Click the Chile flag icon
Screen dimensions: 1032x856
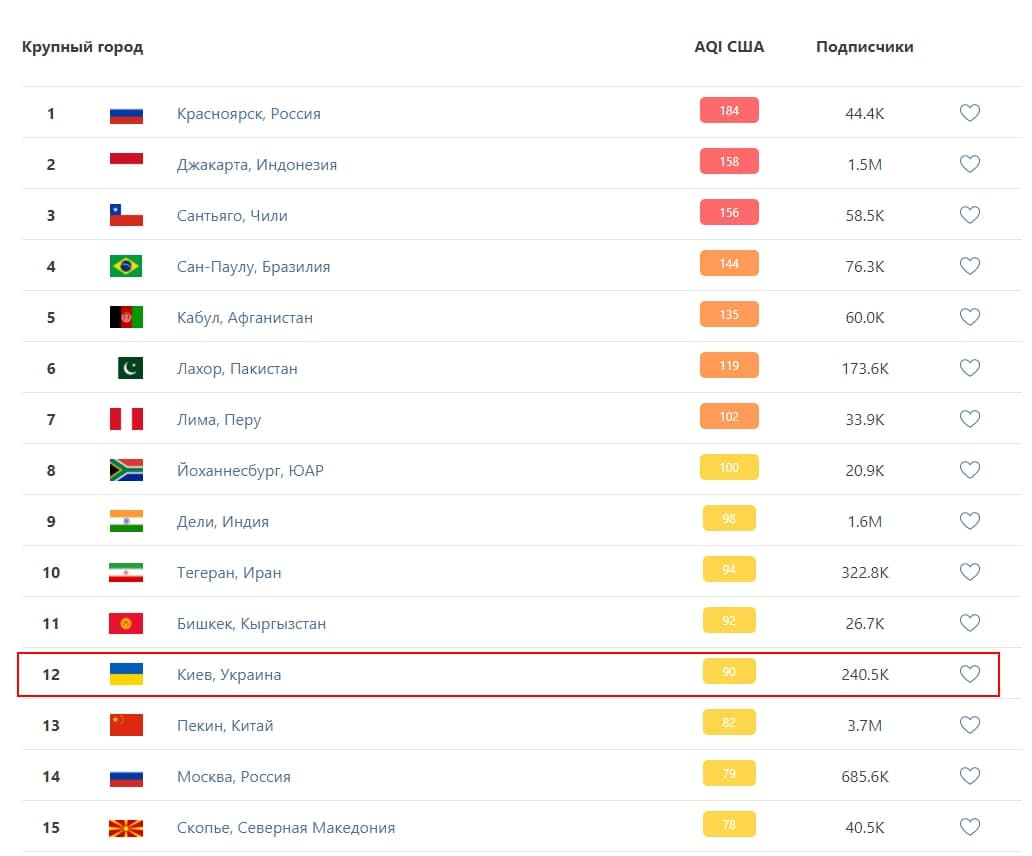tap(126, 215)
